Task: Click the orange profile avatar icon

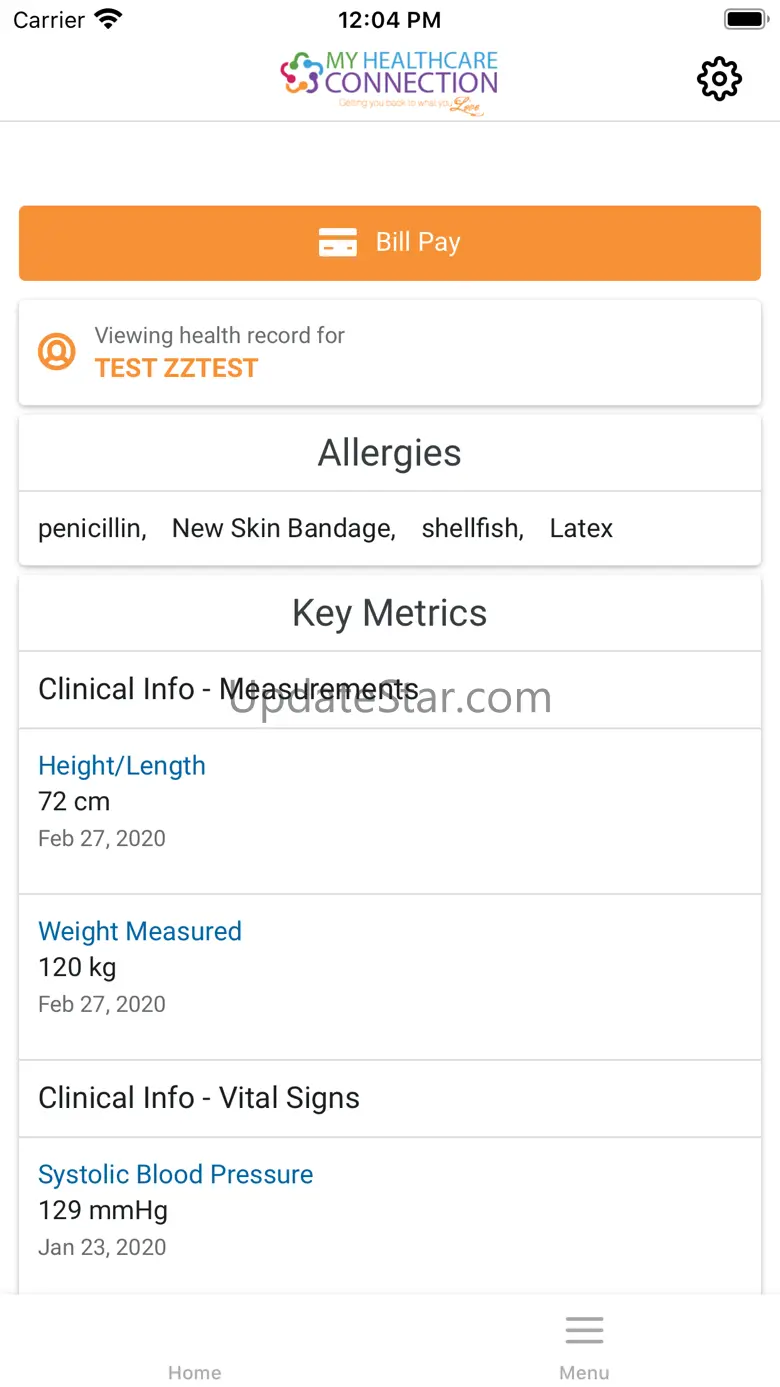Action: tap(57, 352)
